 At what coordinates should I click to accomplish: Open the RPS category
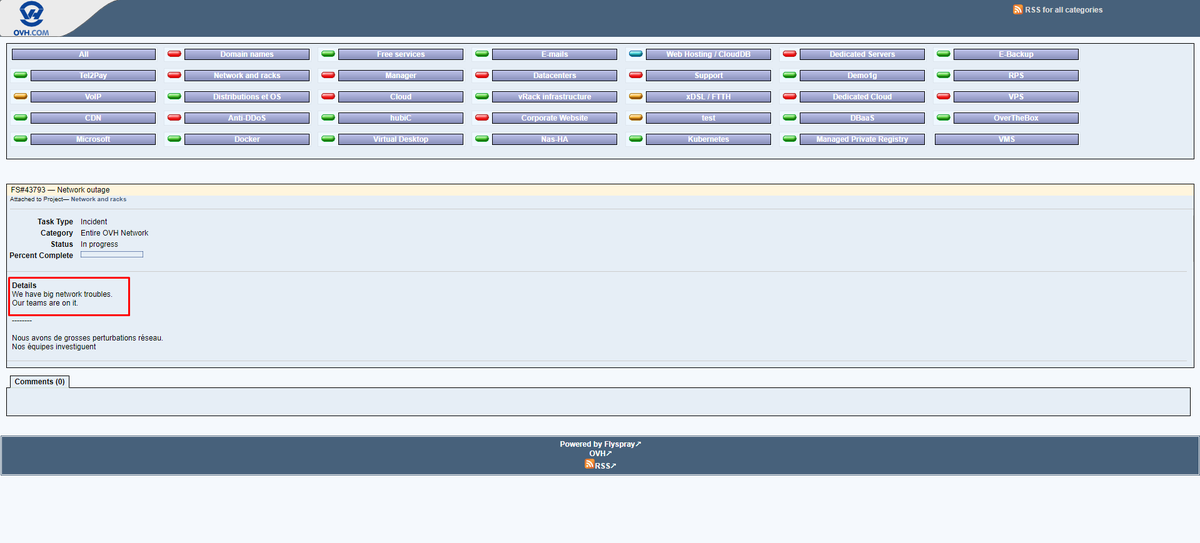tap(1017, 75)
